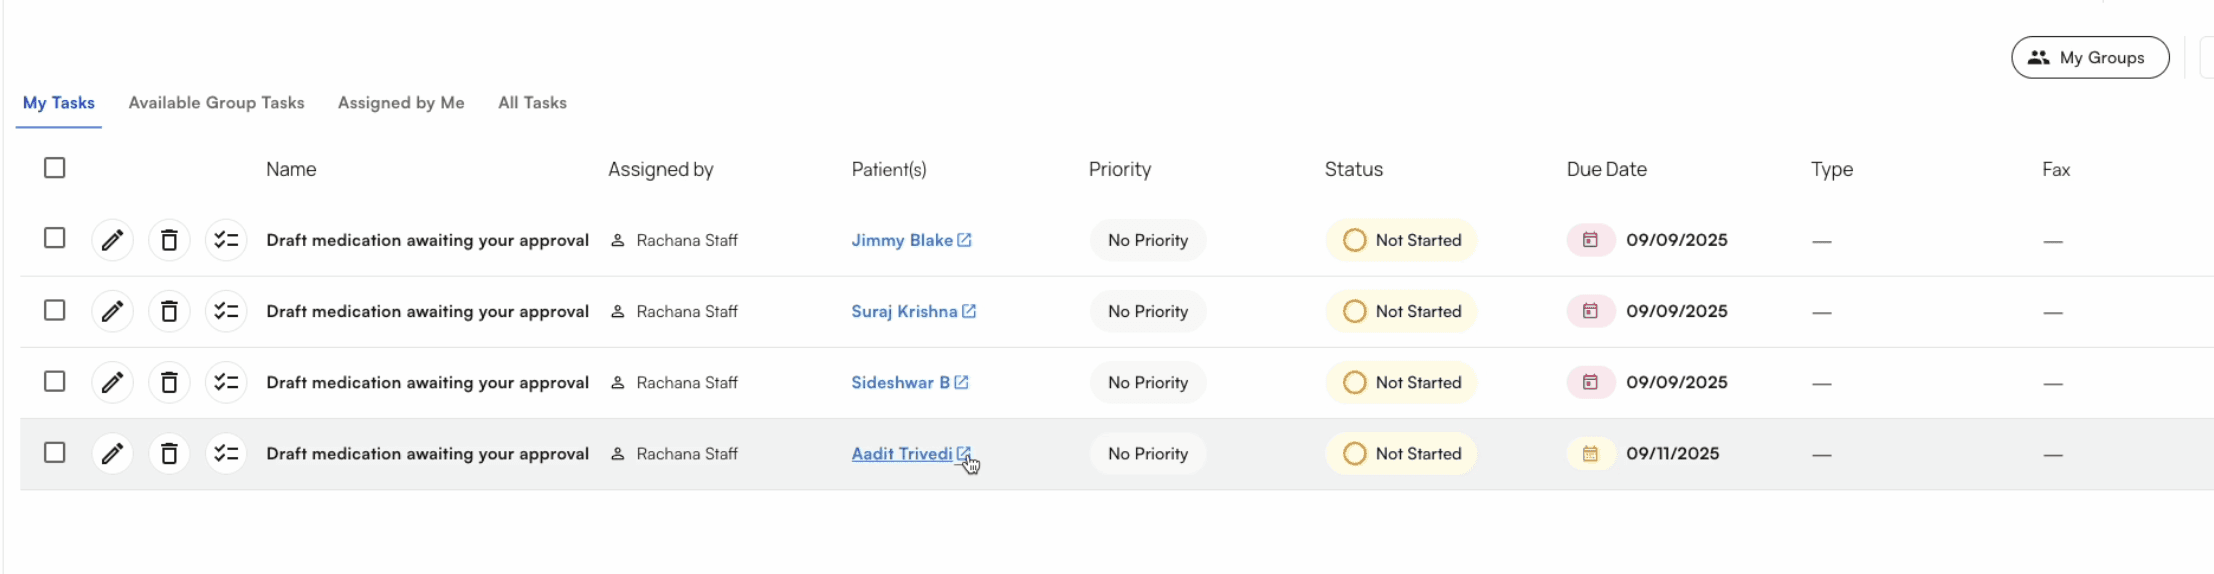Open the Not Started status for Jimmy Blake

(1401, 240)
